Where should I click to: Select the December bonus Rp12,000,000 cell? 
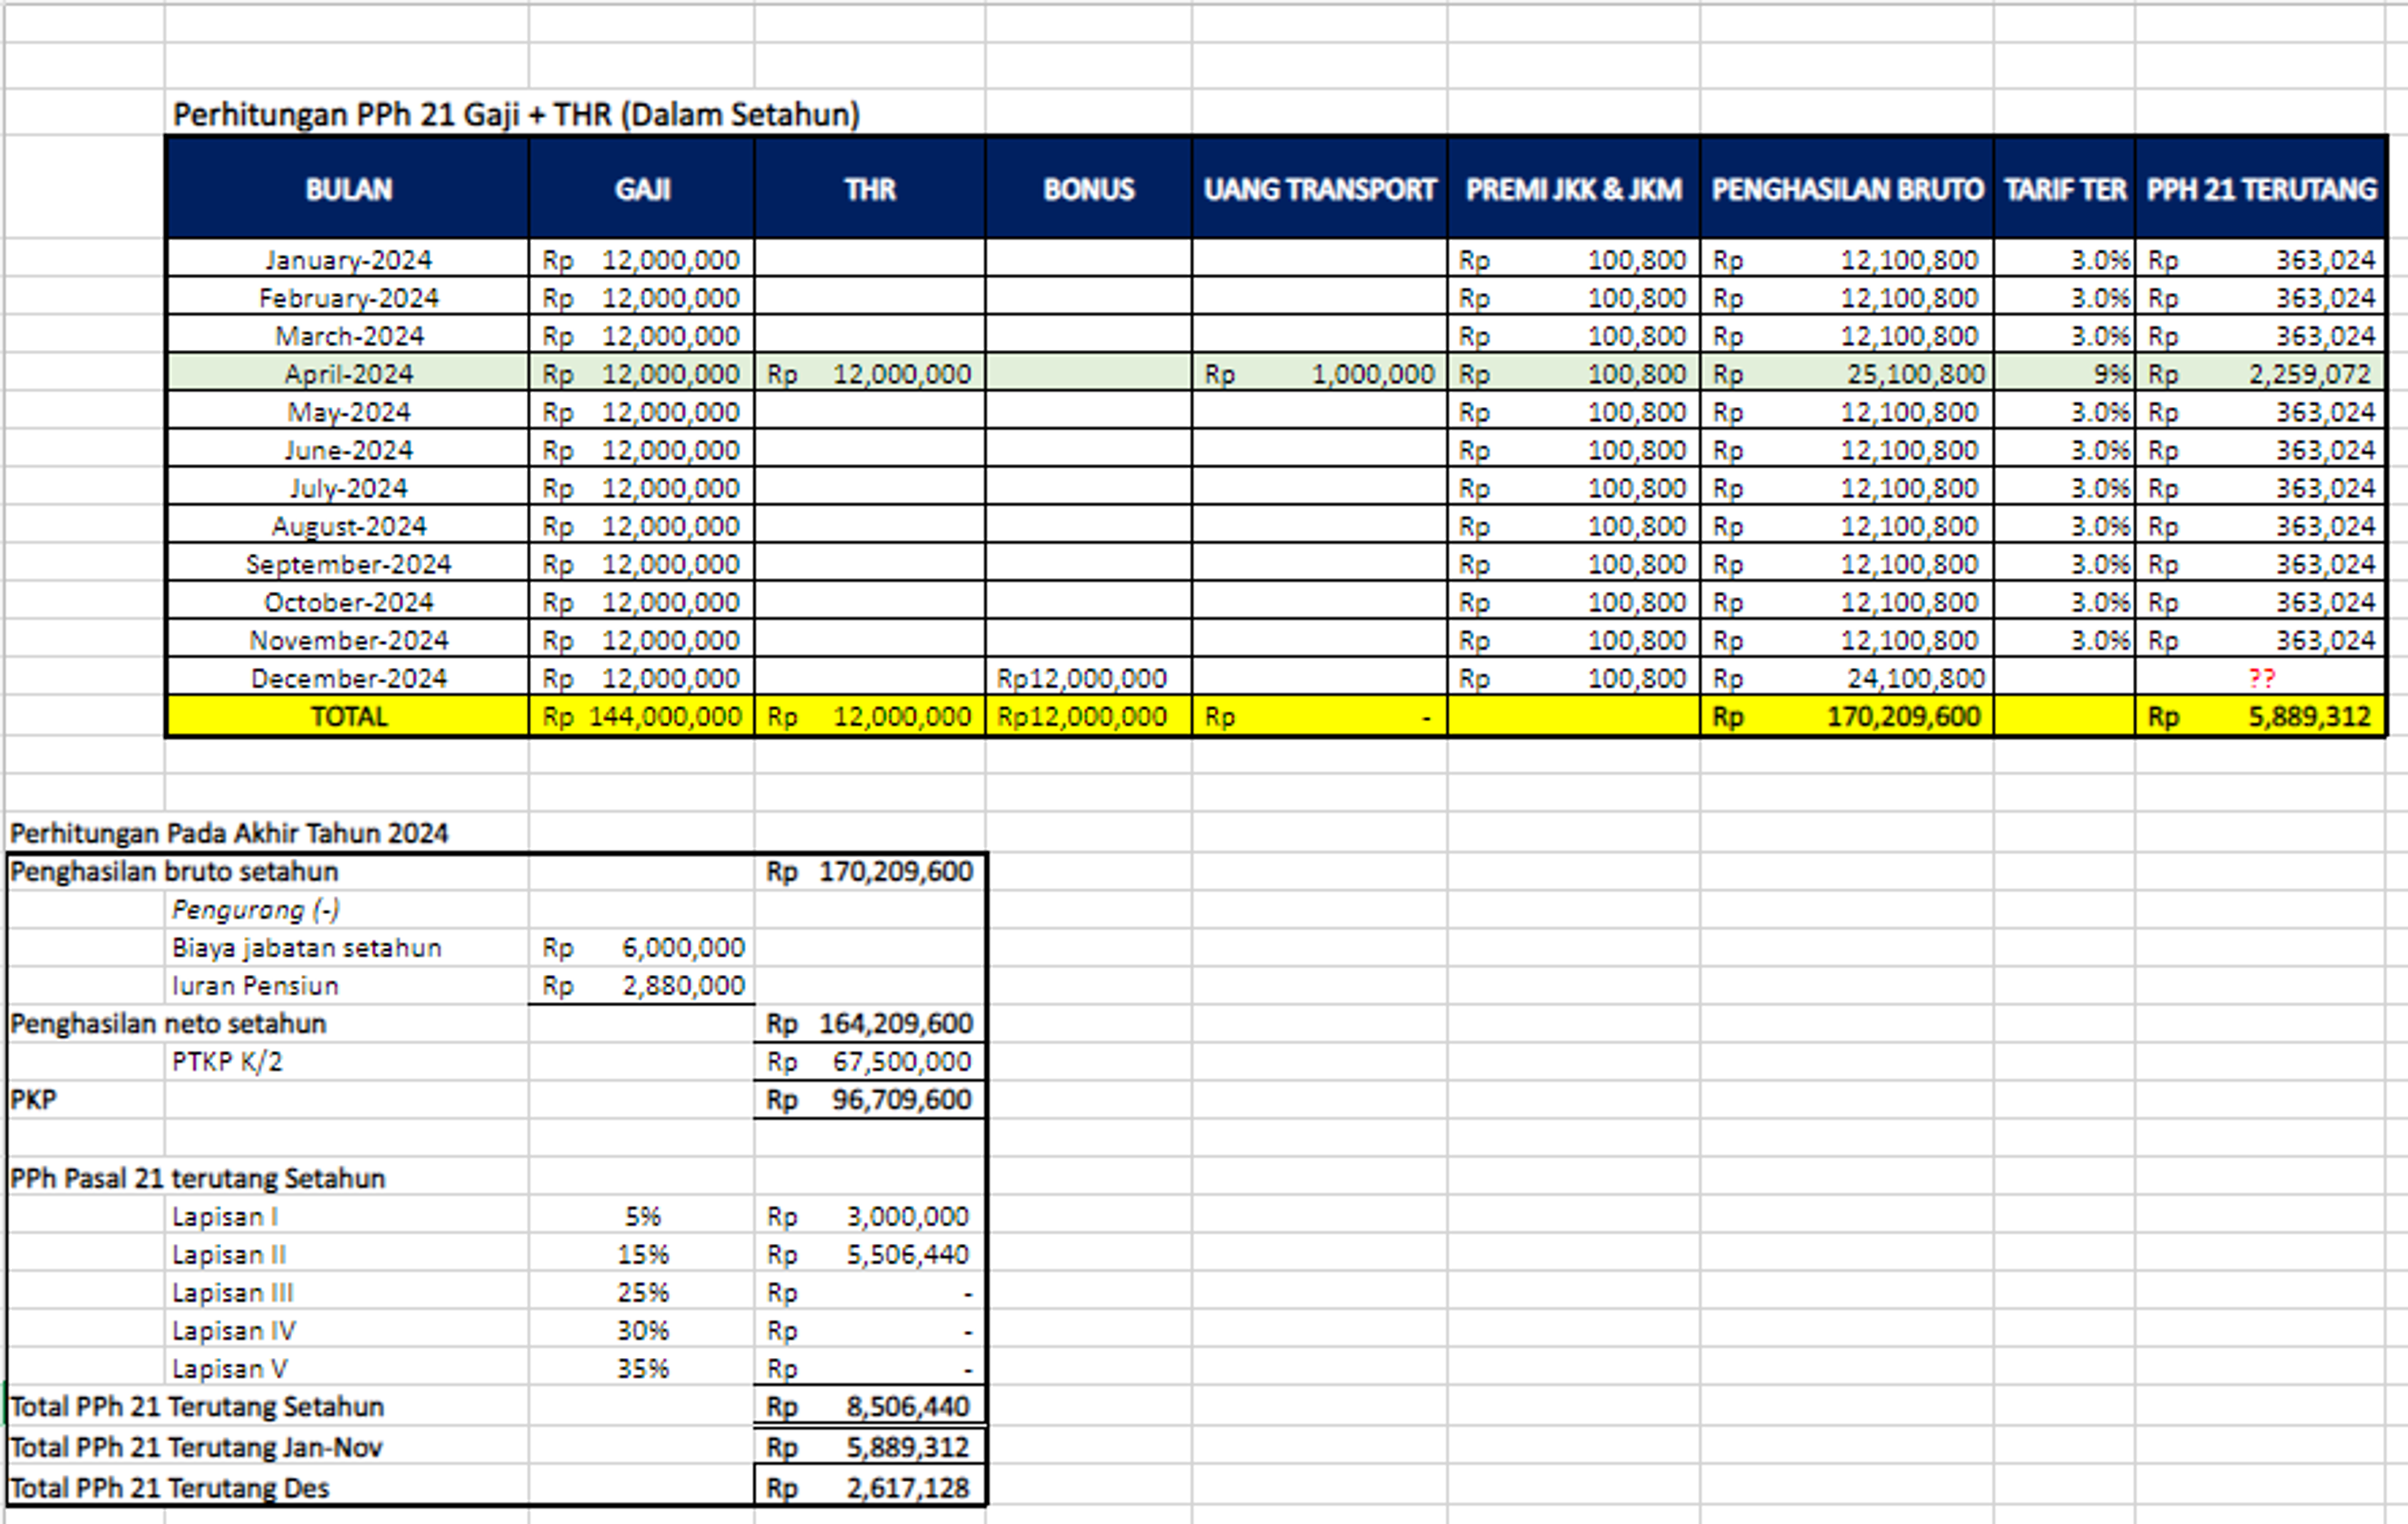1088,678
